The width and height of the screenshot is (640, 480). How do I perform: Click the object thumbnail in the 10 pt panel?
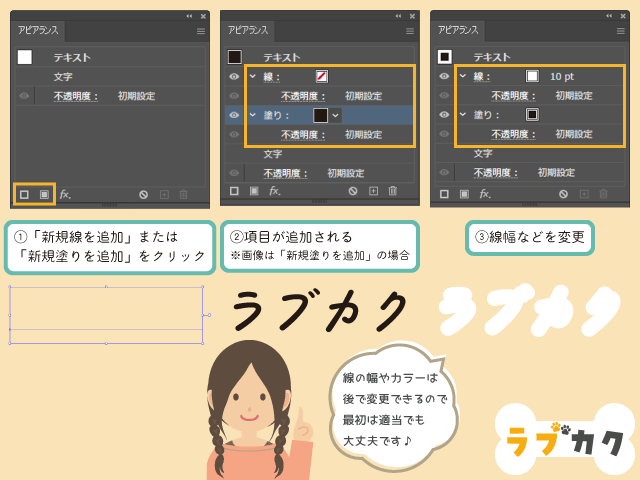[445, 57]
